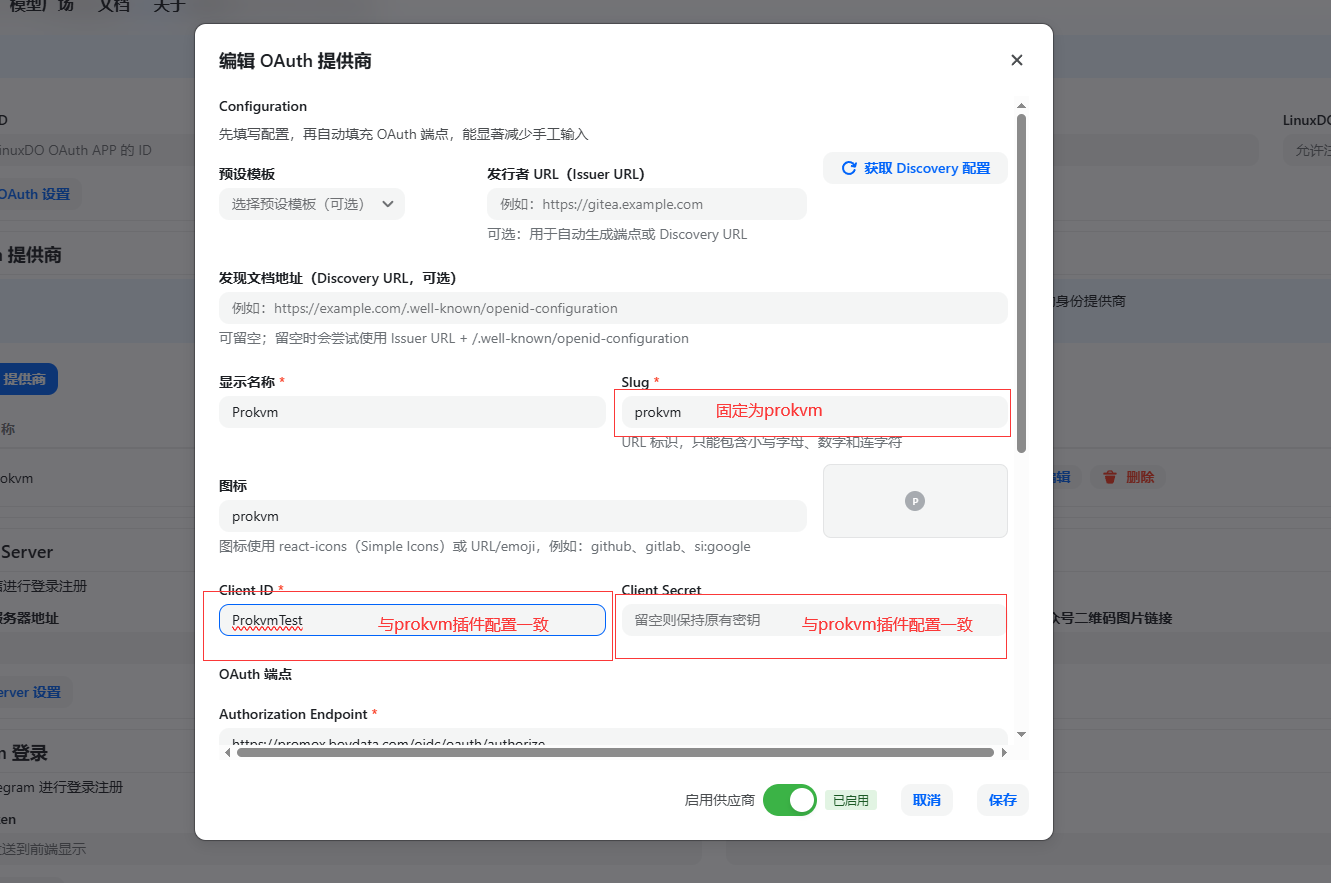
Task: Click the circular P icon preview
Action: click(914, 501)
